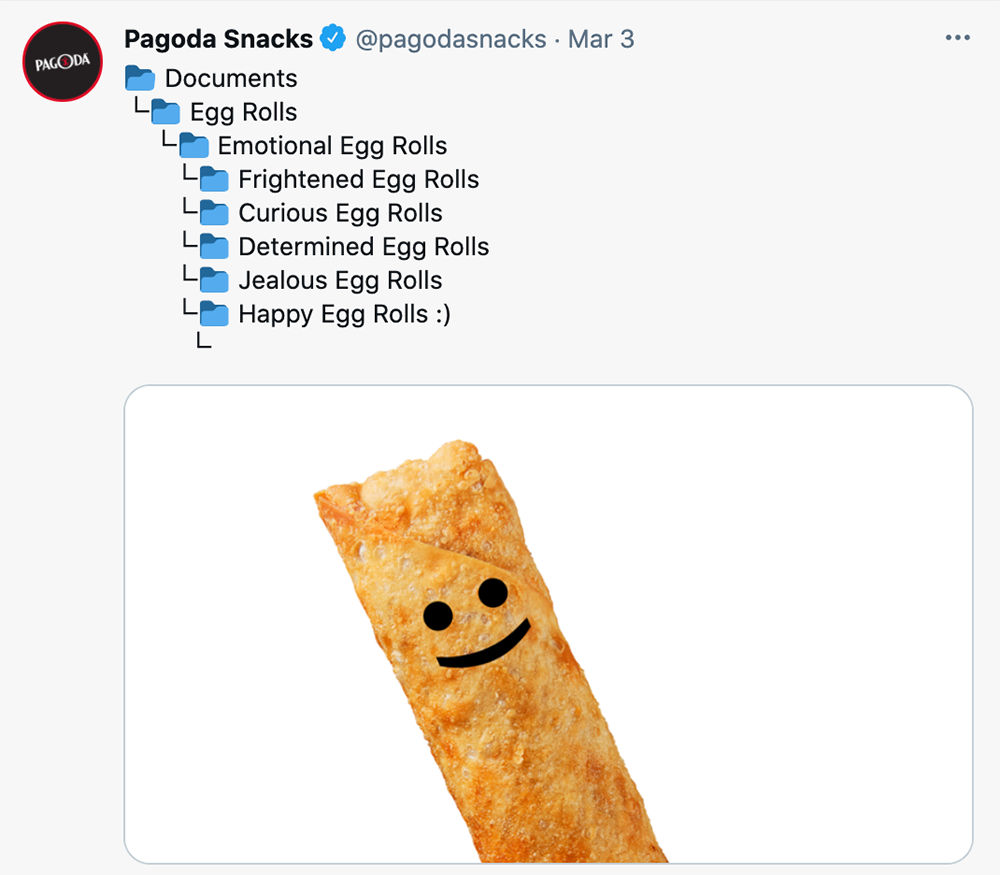1000x875 pixels.
Task: Click the Jealous Egg Rolls folder icon
Action: point(214,281)
